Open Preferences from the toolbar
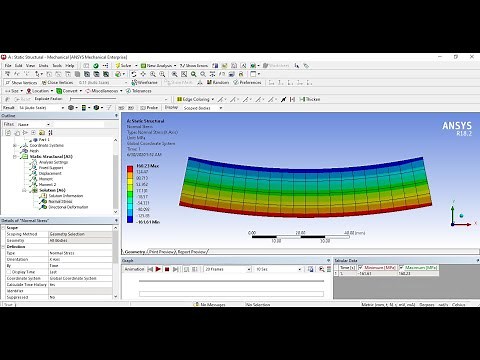The image size is (480, 360). coord(247,82)
